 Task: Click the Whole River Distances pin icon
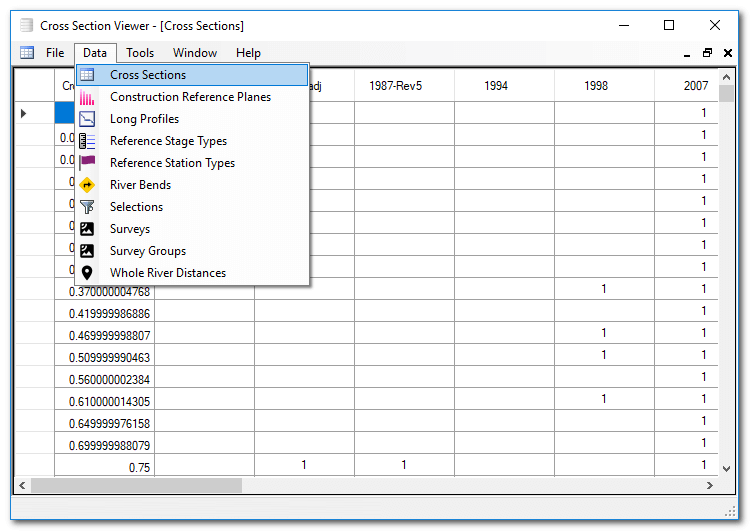click(x=88, y=273)
